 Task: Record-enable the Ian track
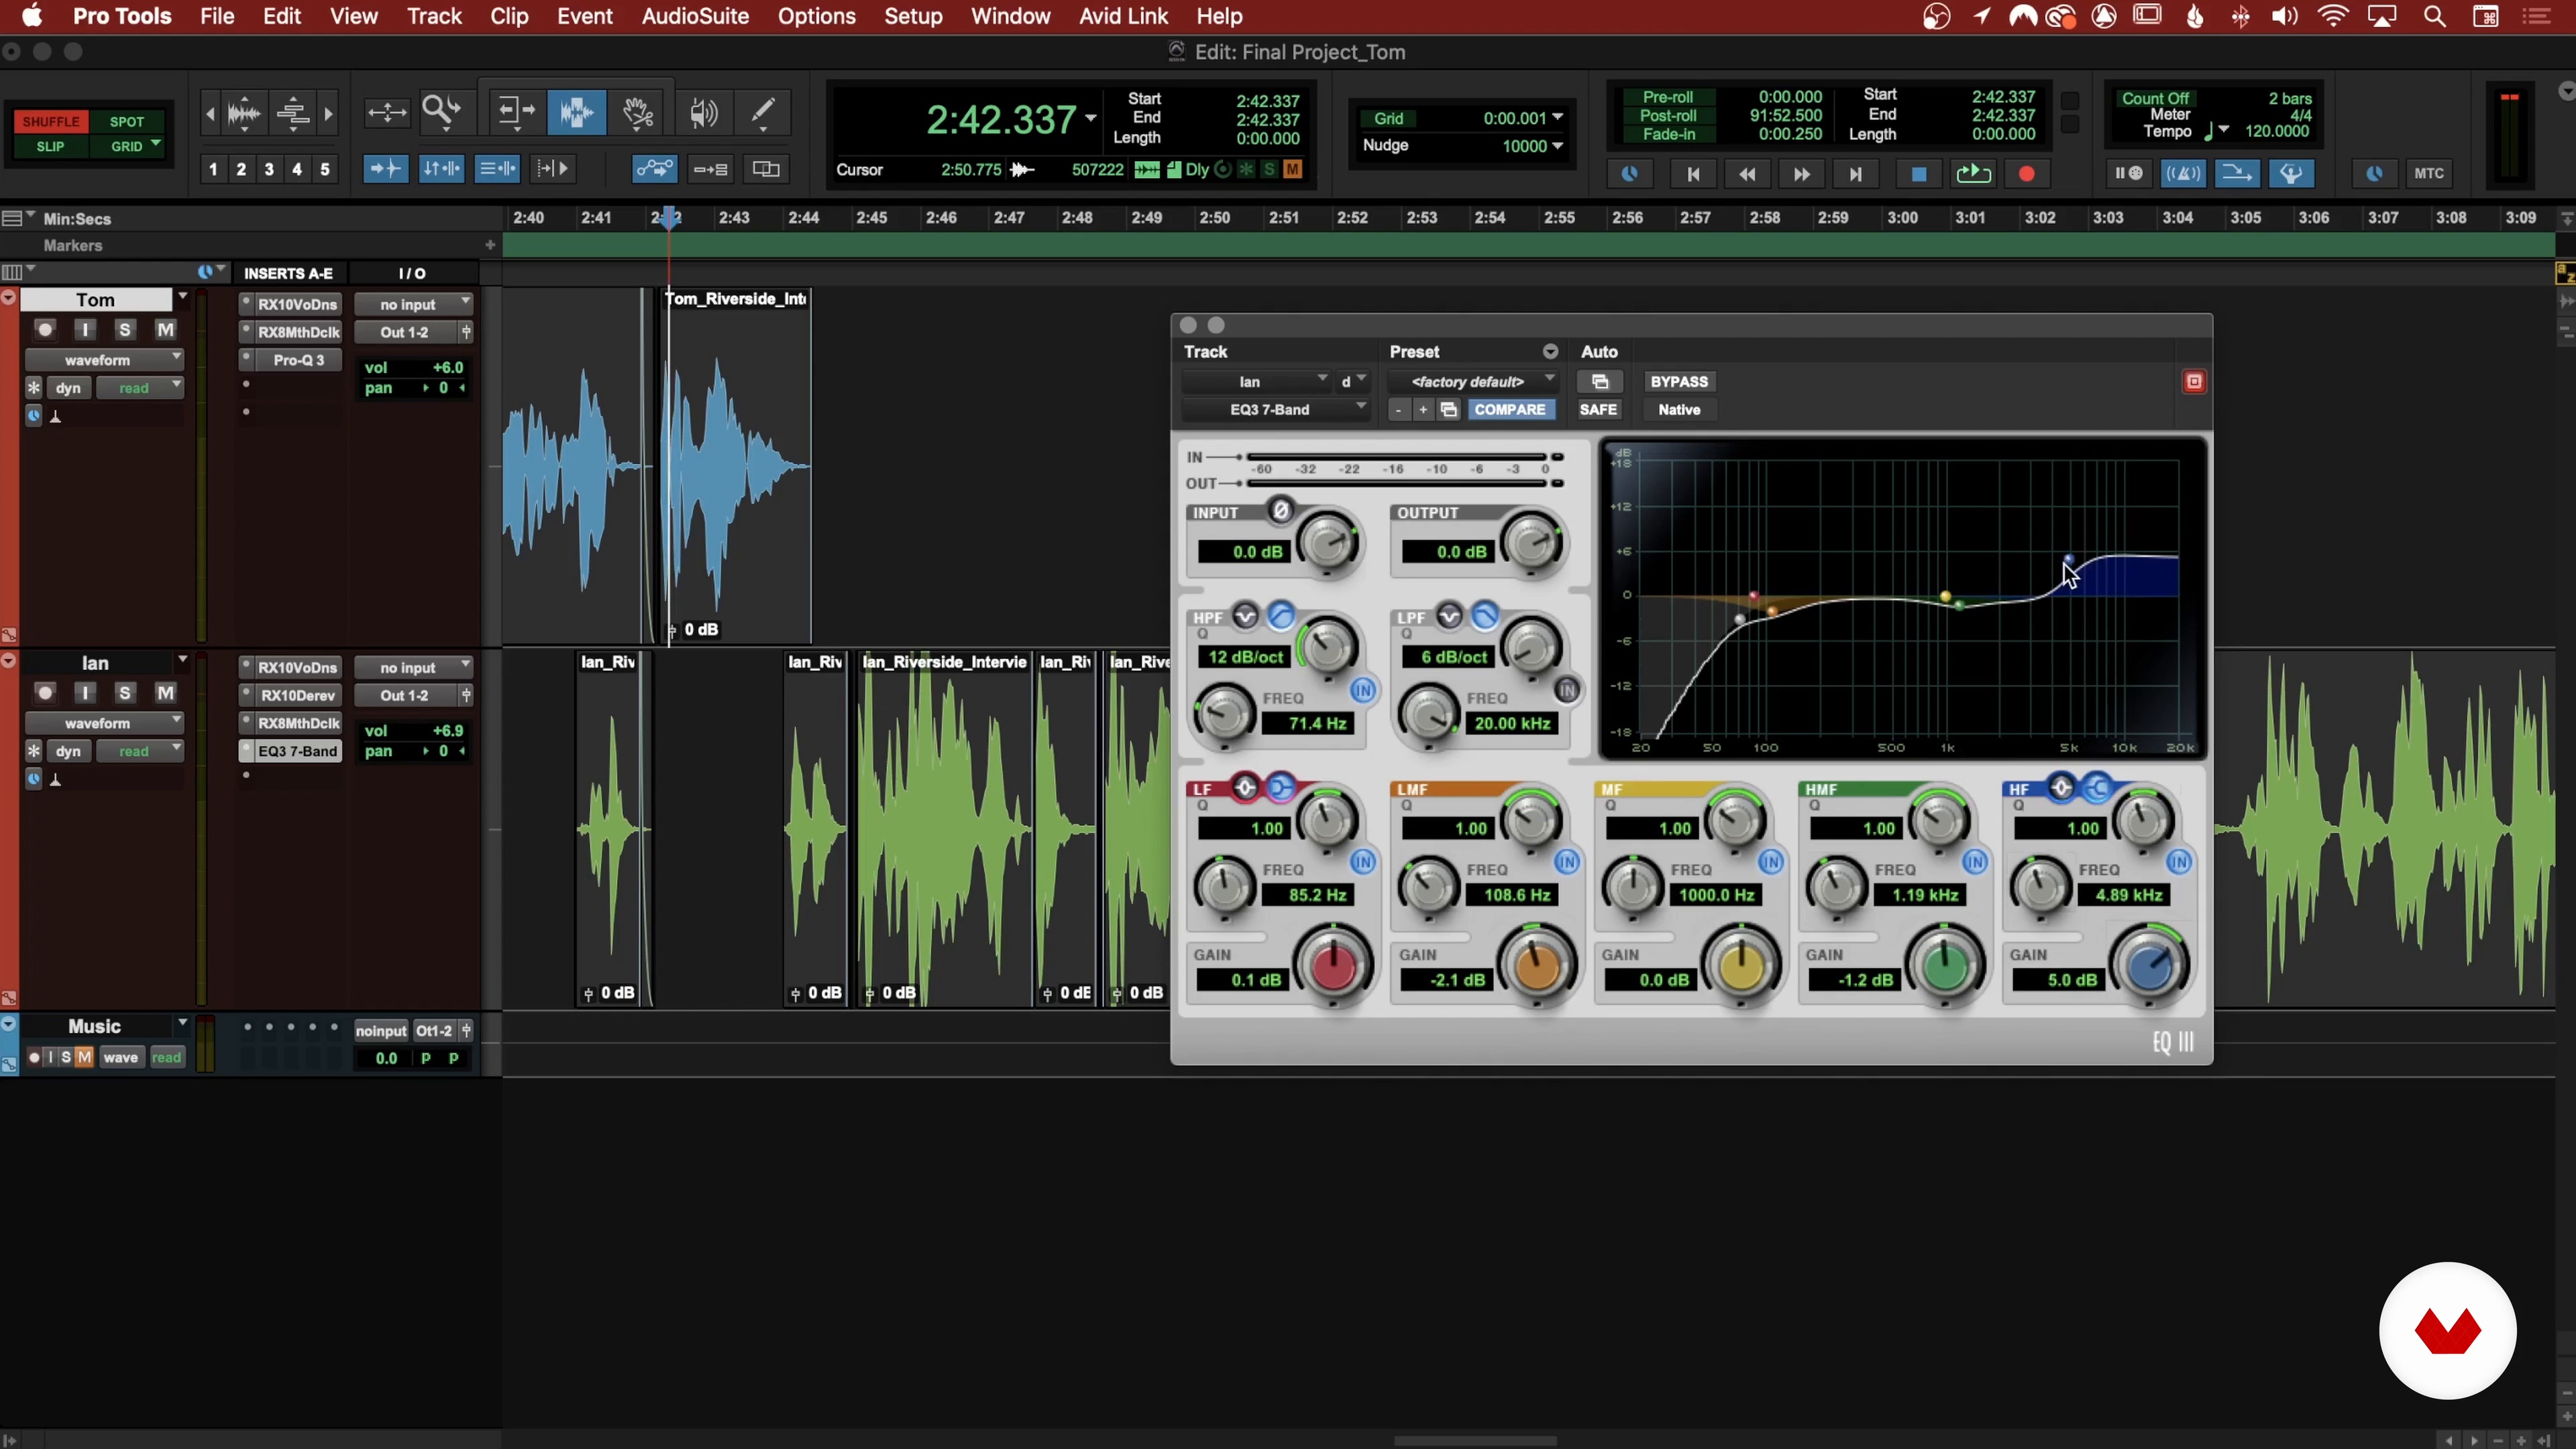point(45,692)
